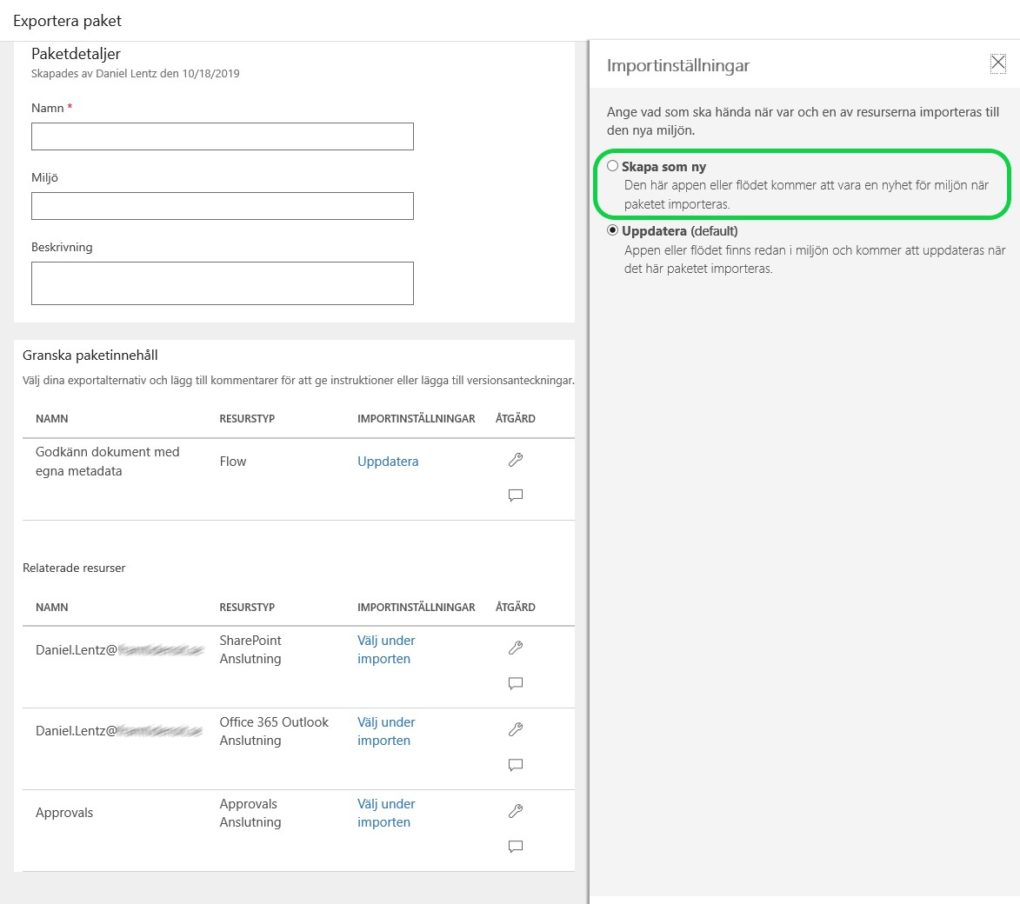This screenshot has width=1020, height=904.
Task: Open Välj under importen for SharePoint
Action: pos(386,649)
